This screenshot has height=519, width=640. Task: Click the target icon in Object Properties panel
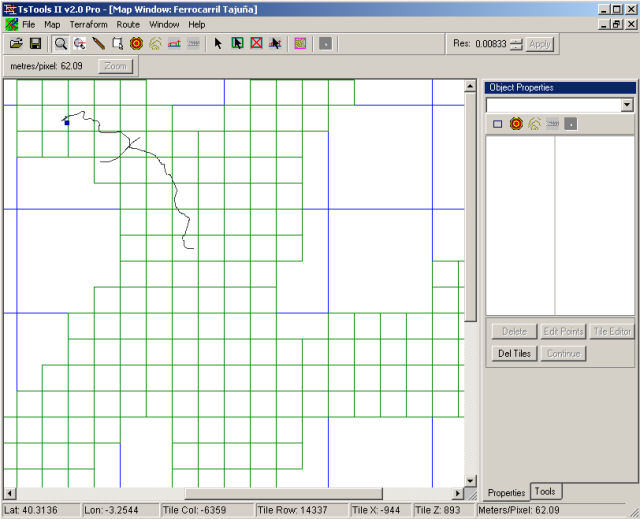pyautogui.click(x=516, y=124)
